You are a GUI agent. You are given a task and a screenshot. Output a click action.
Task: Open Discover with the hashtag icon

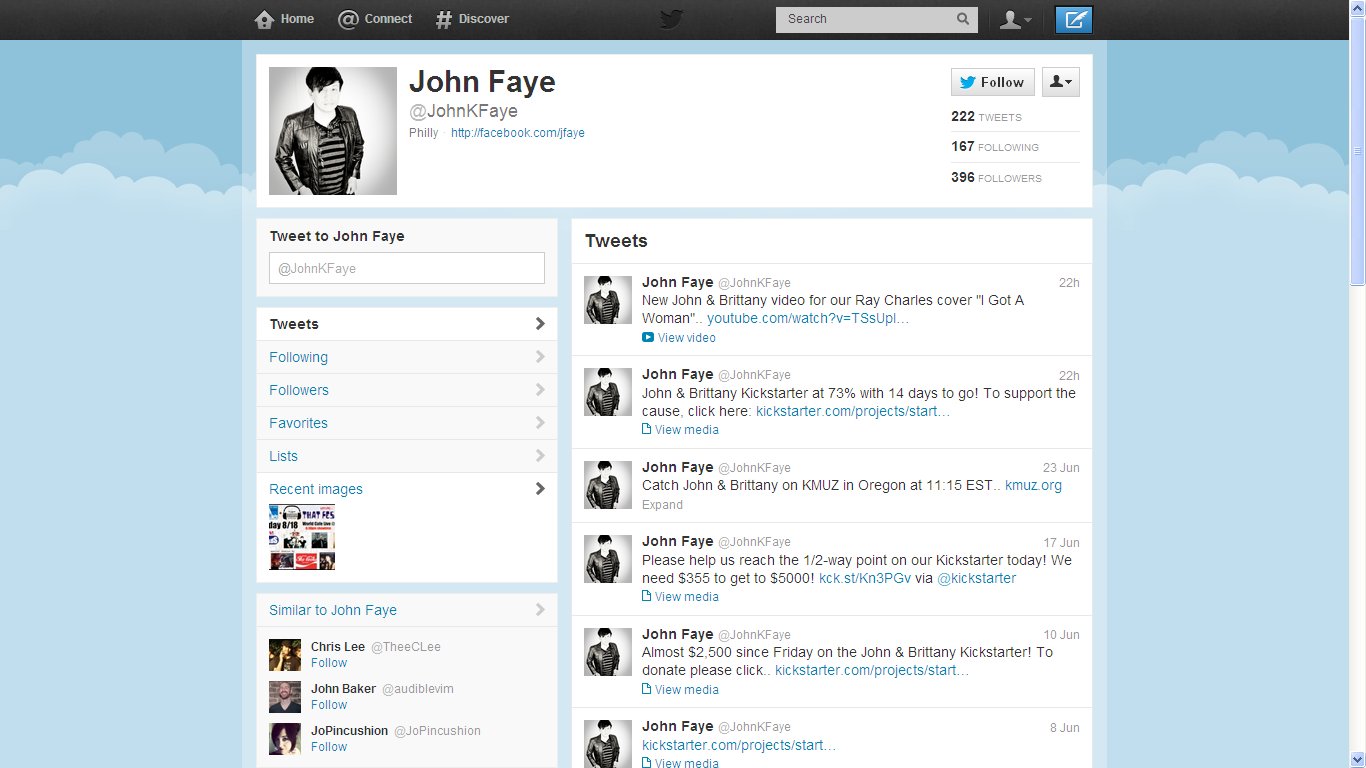444,19
